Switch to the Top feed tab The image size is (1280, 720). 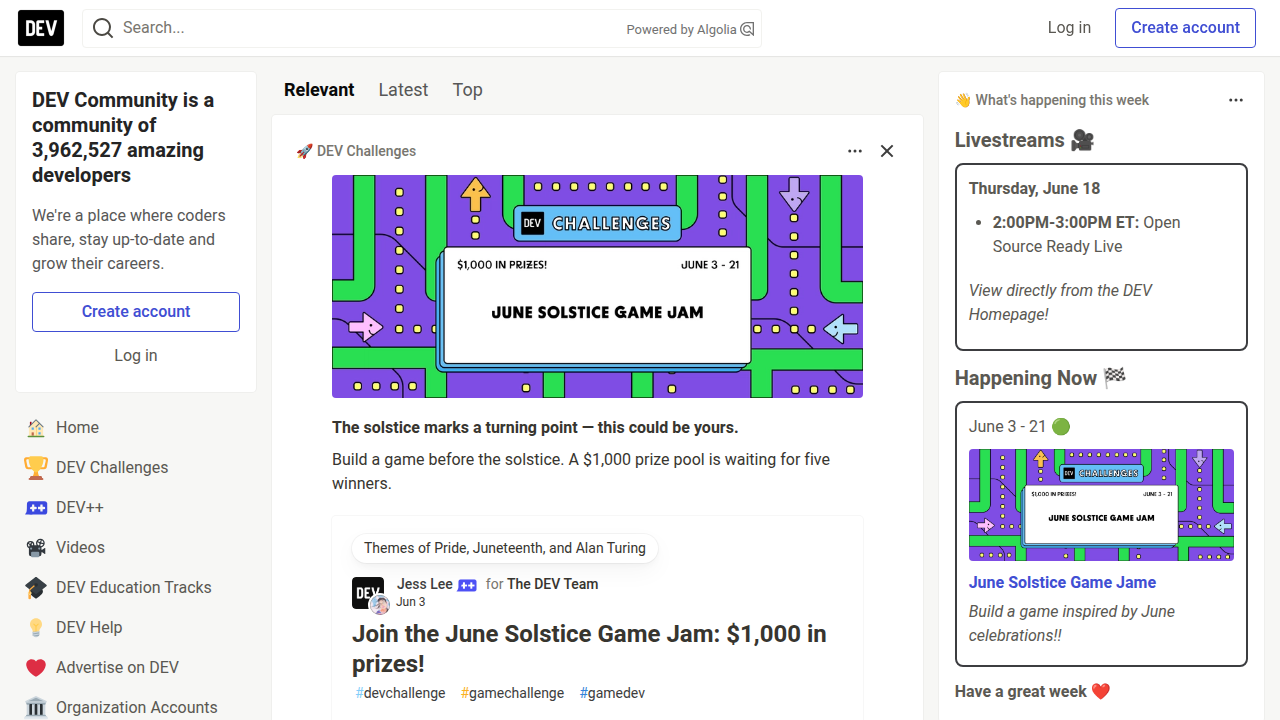point(467,90)
